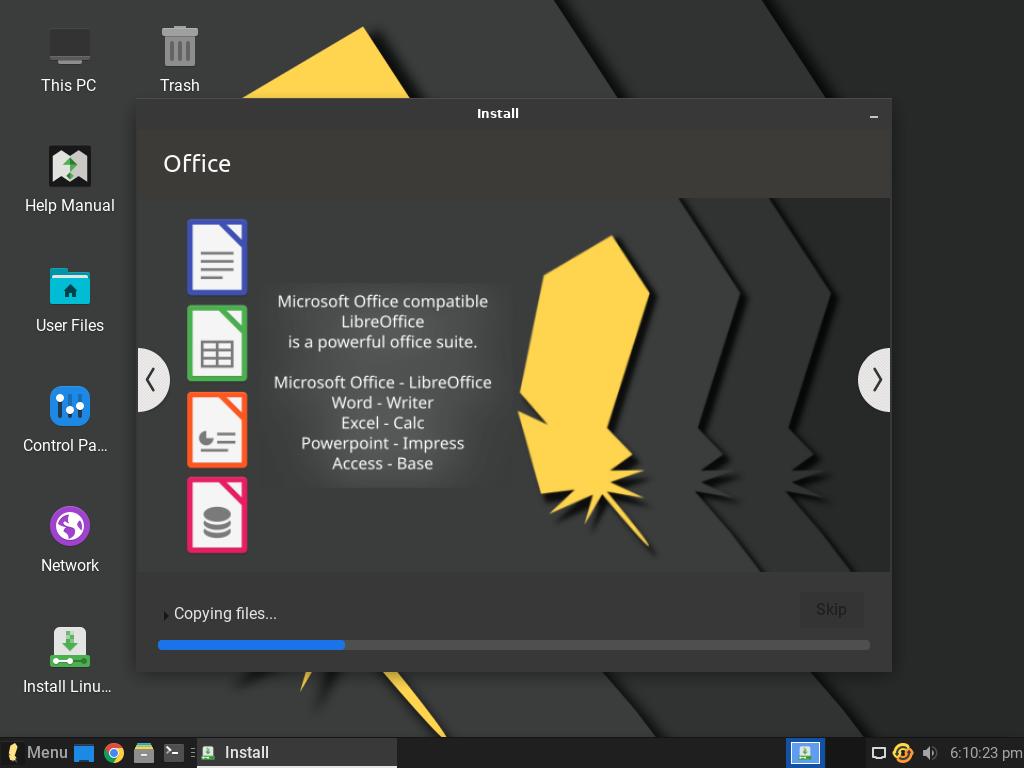
Task: Show desktop via blue taskbar icon
Action: 84,753
